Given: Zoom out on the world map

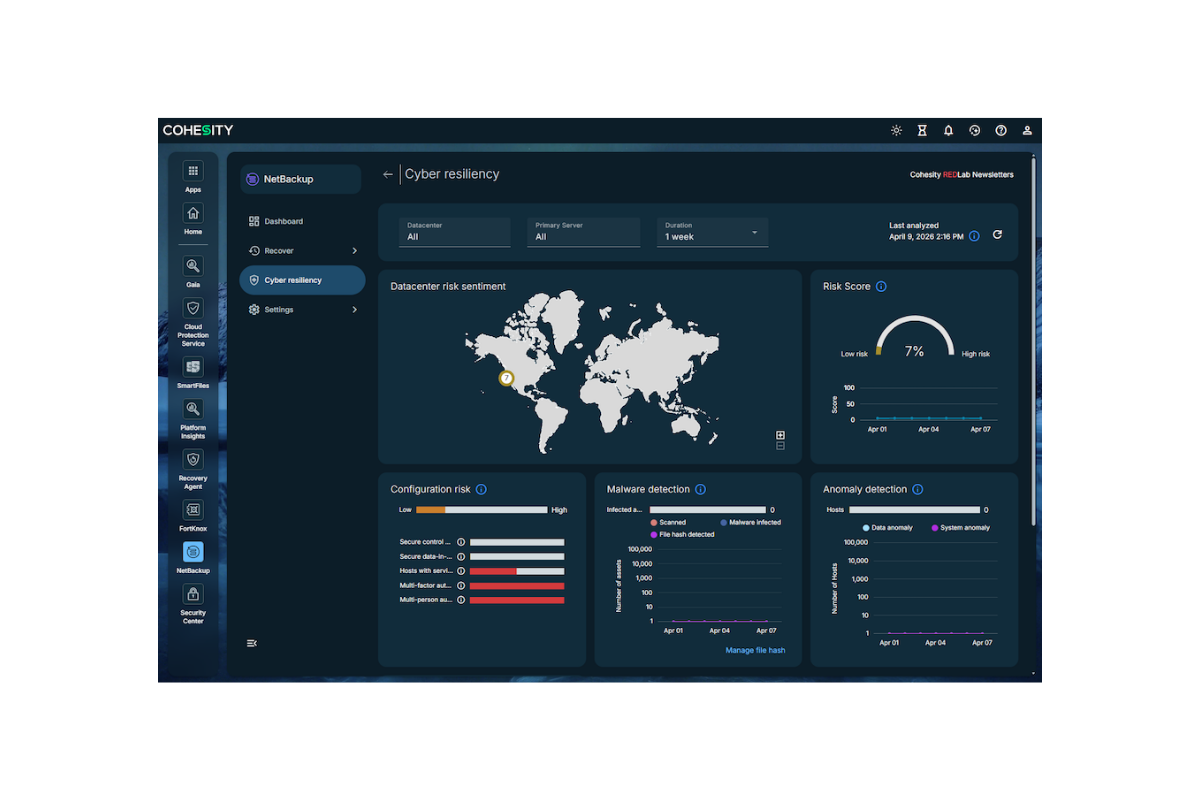Looking at the screenshot, I should (780, 445).
